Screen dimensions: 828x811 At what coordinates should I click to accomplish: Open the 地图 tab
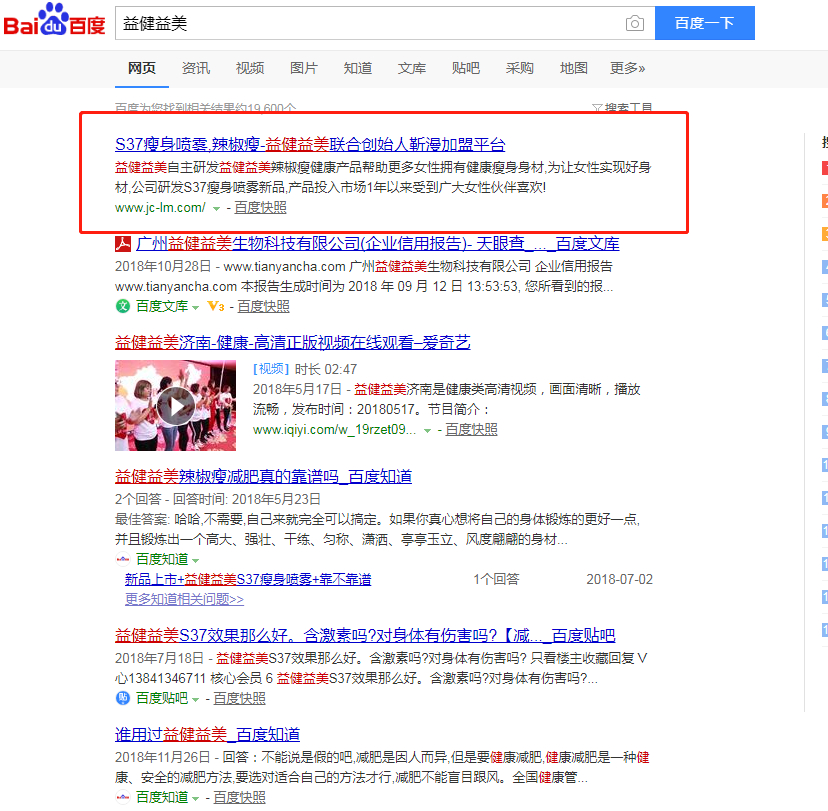point(573,68)
